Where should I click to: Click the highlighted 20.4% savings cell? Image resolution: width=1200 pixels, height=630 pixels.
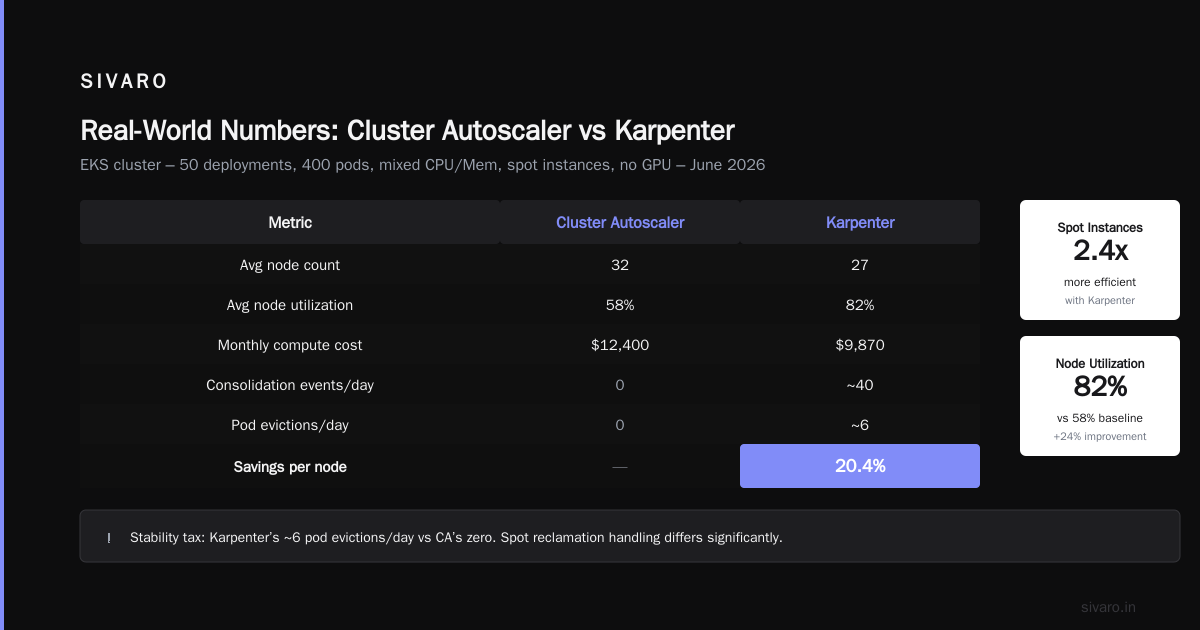[860, 466]
